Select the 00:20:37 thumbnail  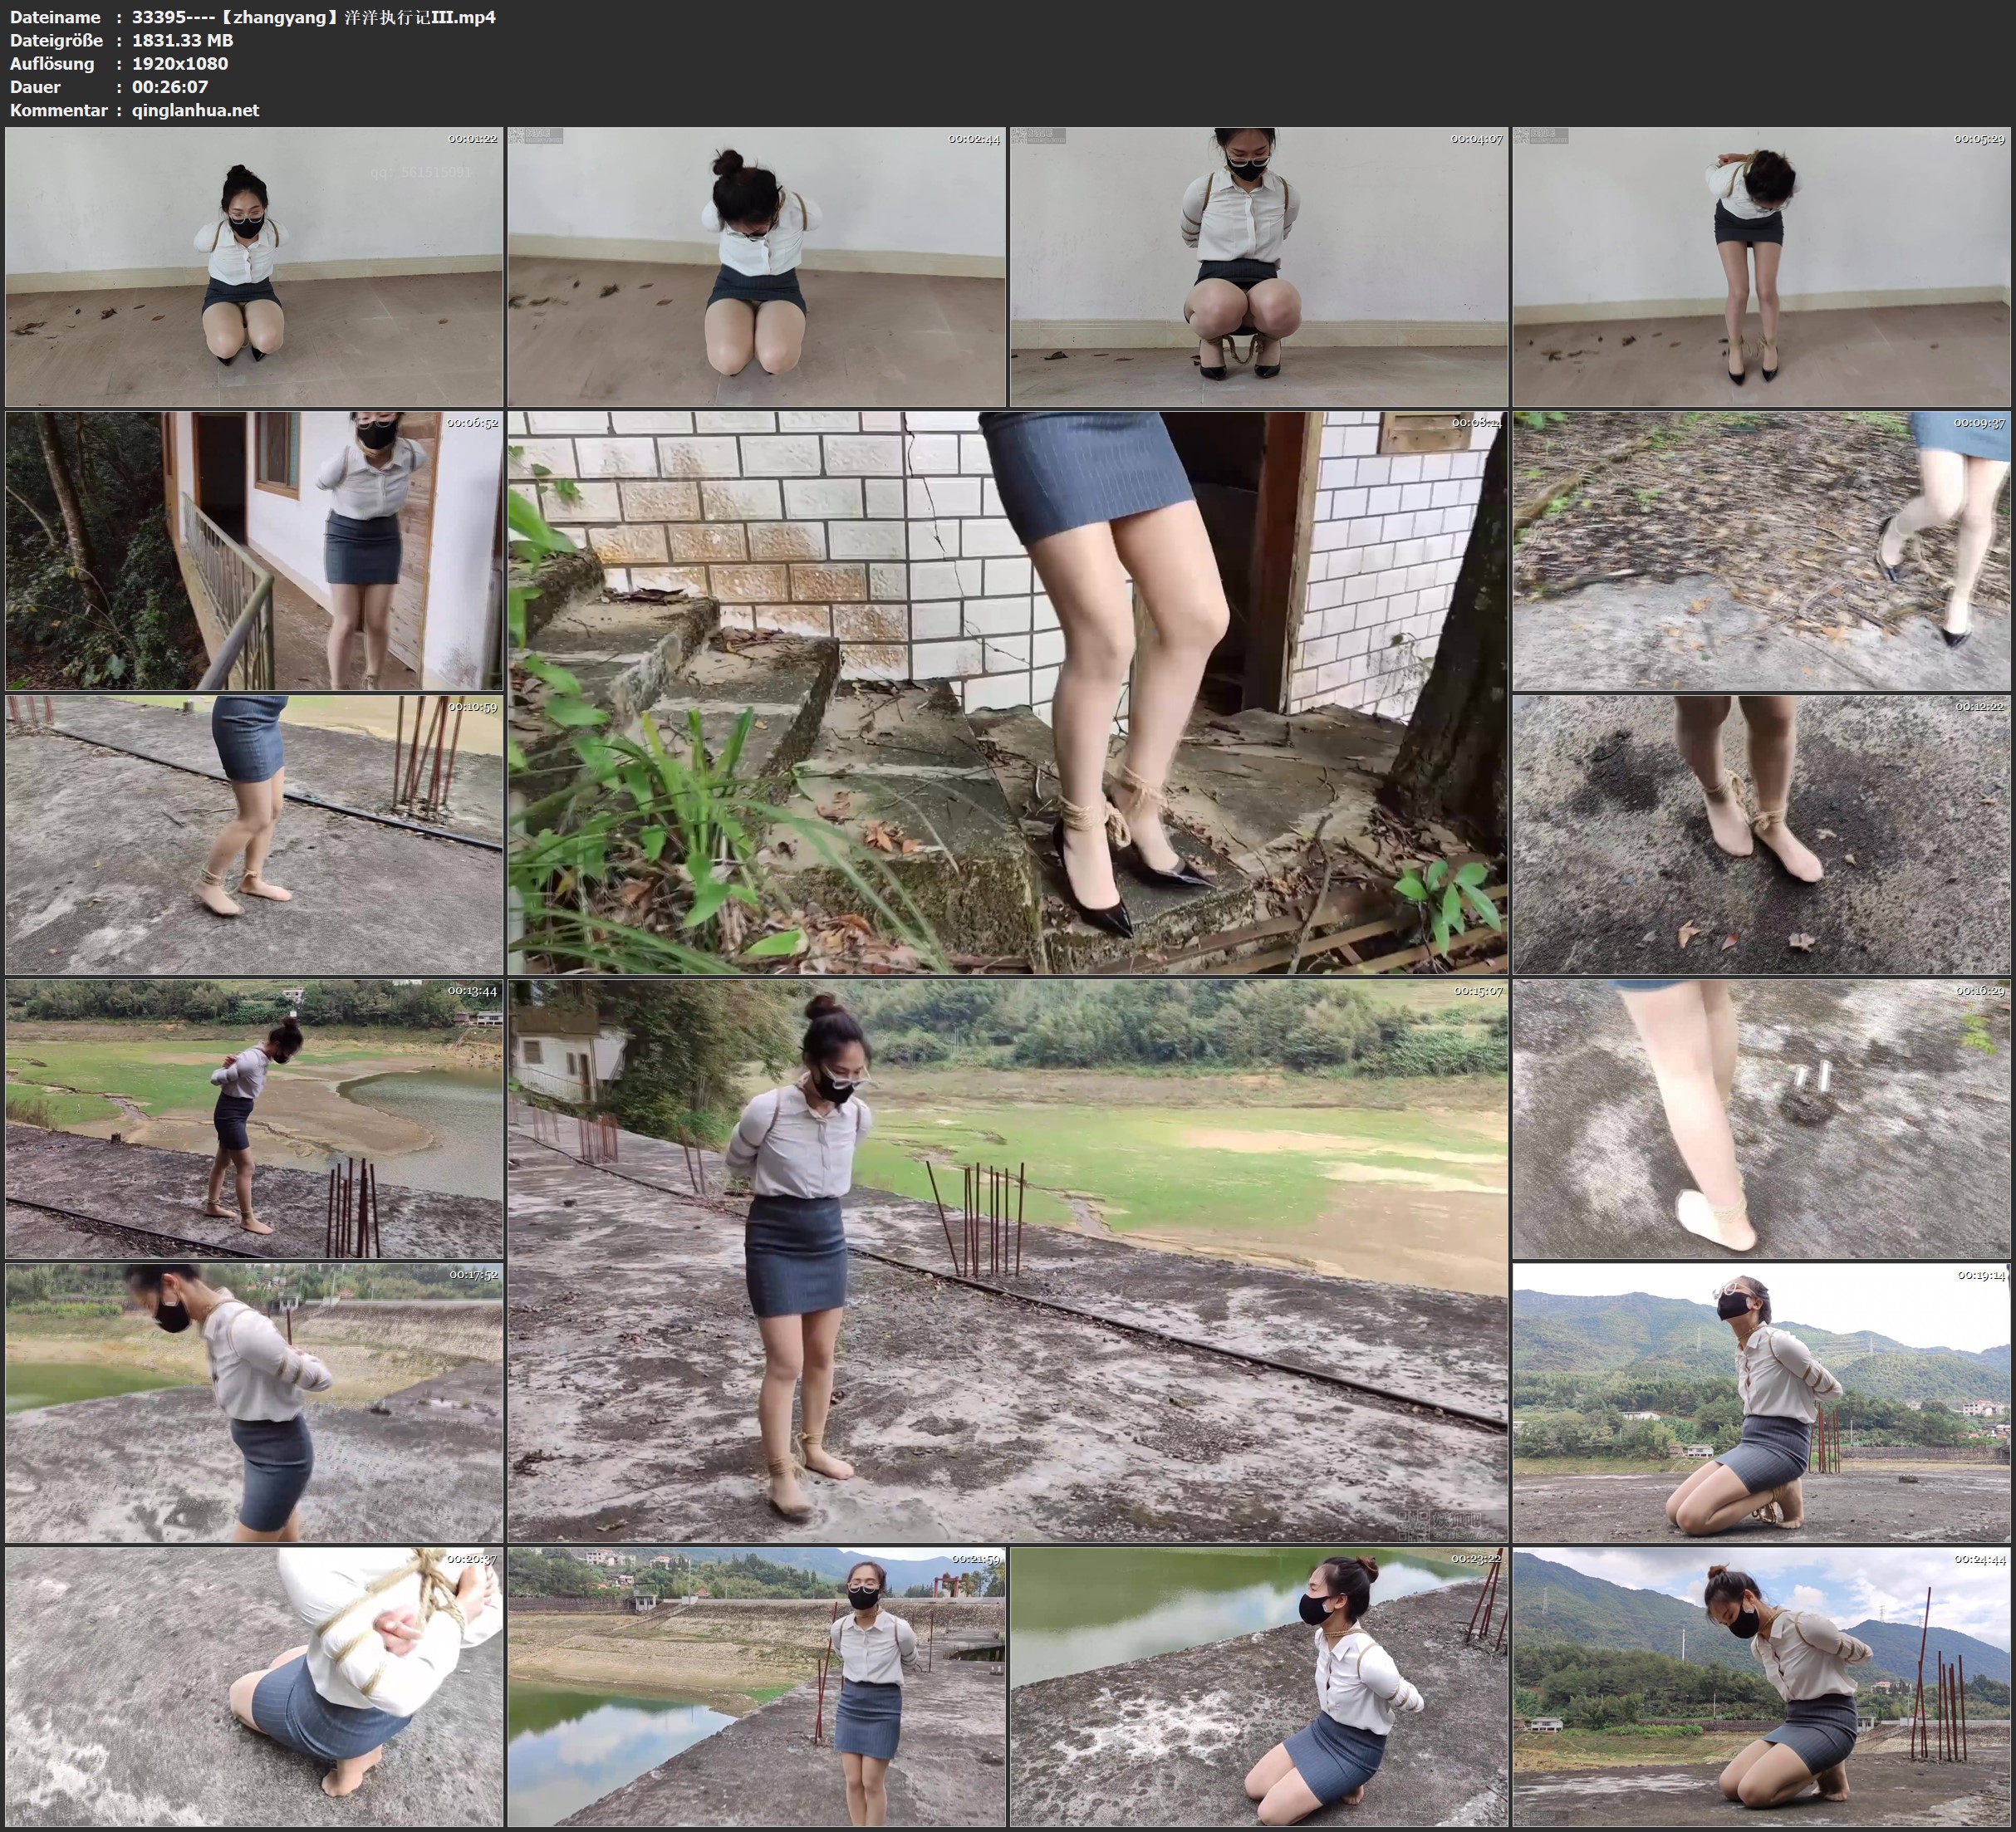tap(254, 1686)
